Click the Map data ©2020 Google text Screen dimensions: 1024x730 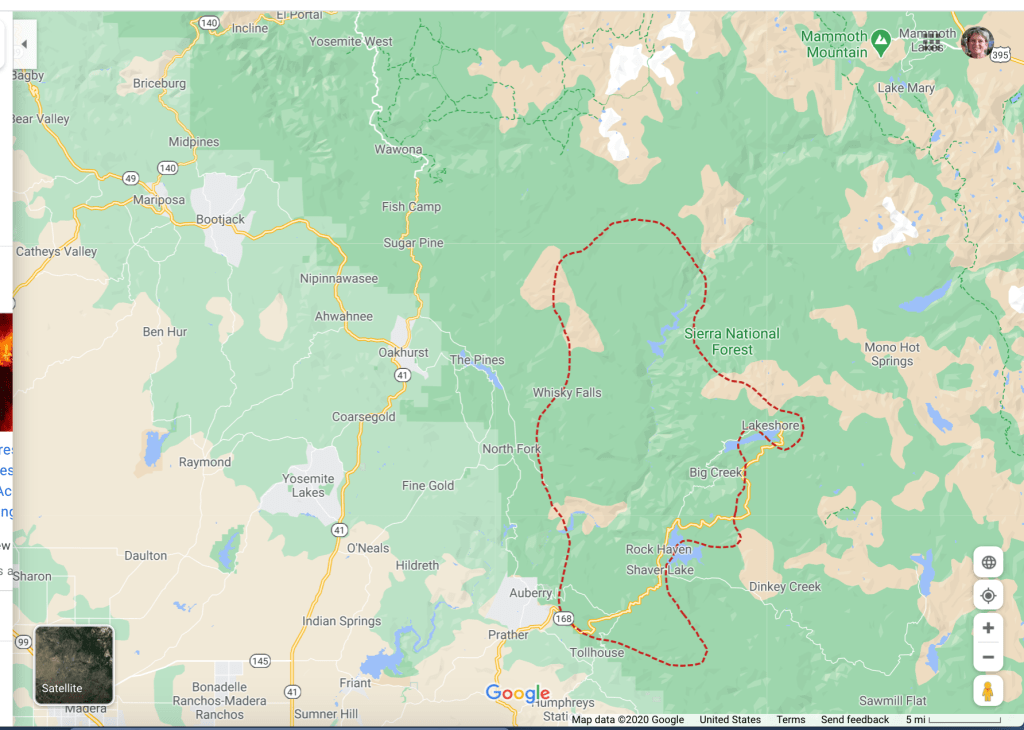pos(627,720)
